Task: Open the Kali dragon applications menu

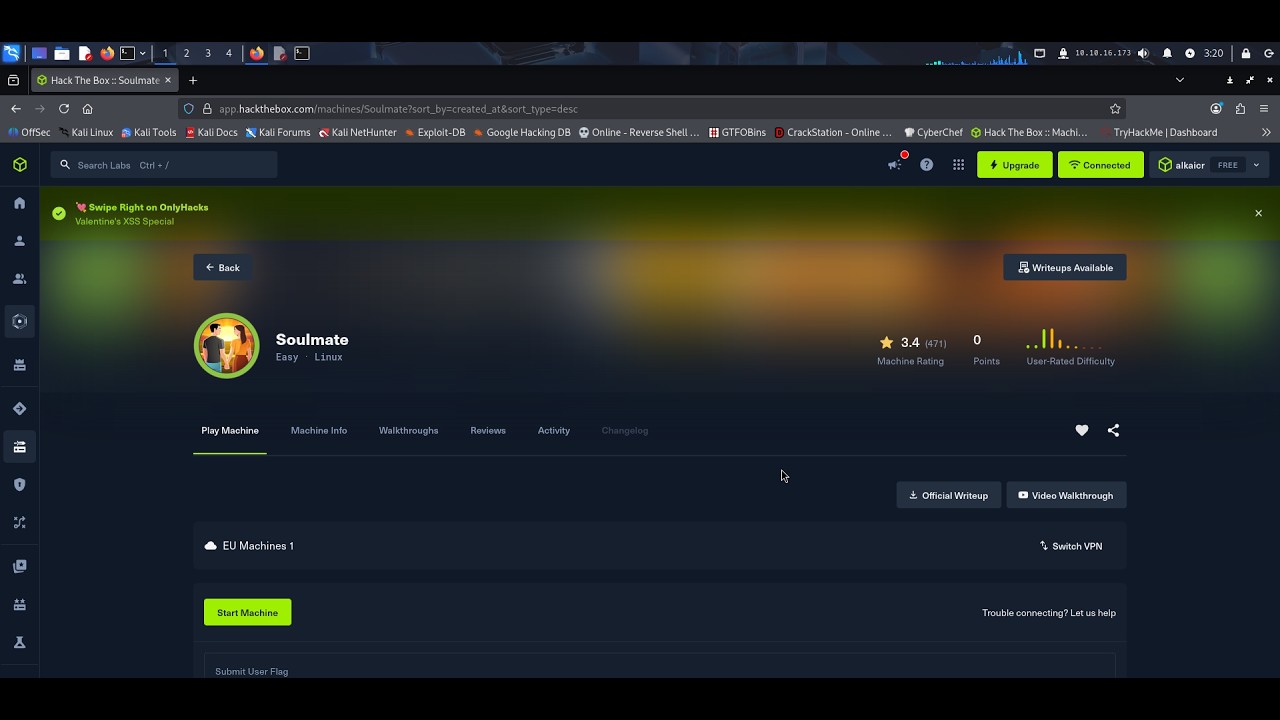Action: 11,53
